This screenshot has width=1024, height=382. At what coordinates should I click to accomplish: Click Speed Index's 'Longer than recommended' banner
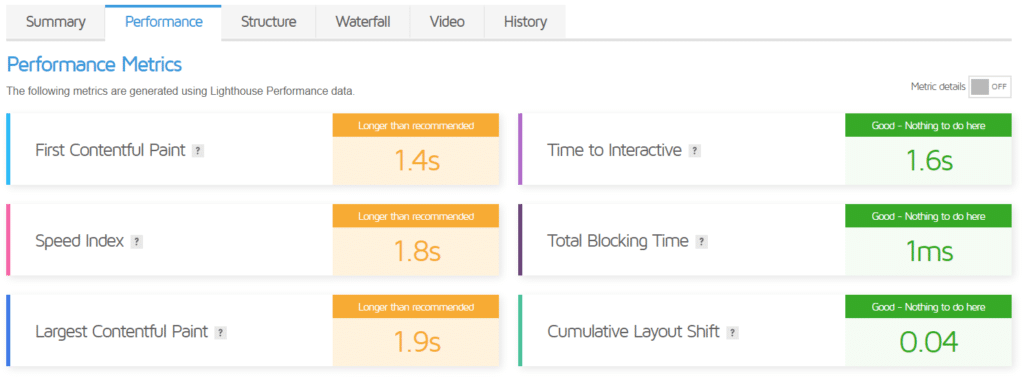pyautogui.click(x=416, y=216)
